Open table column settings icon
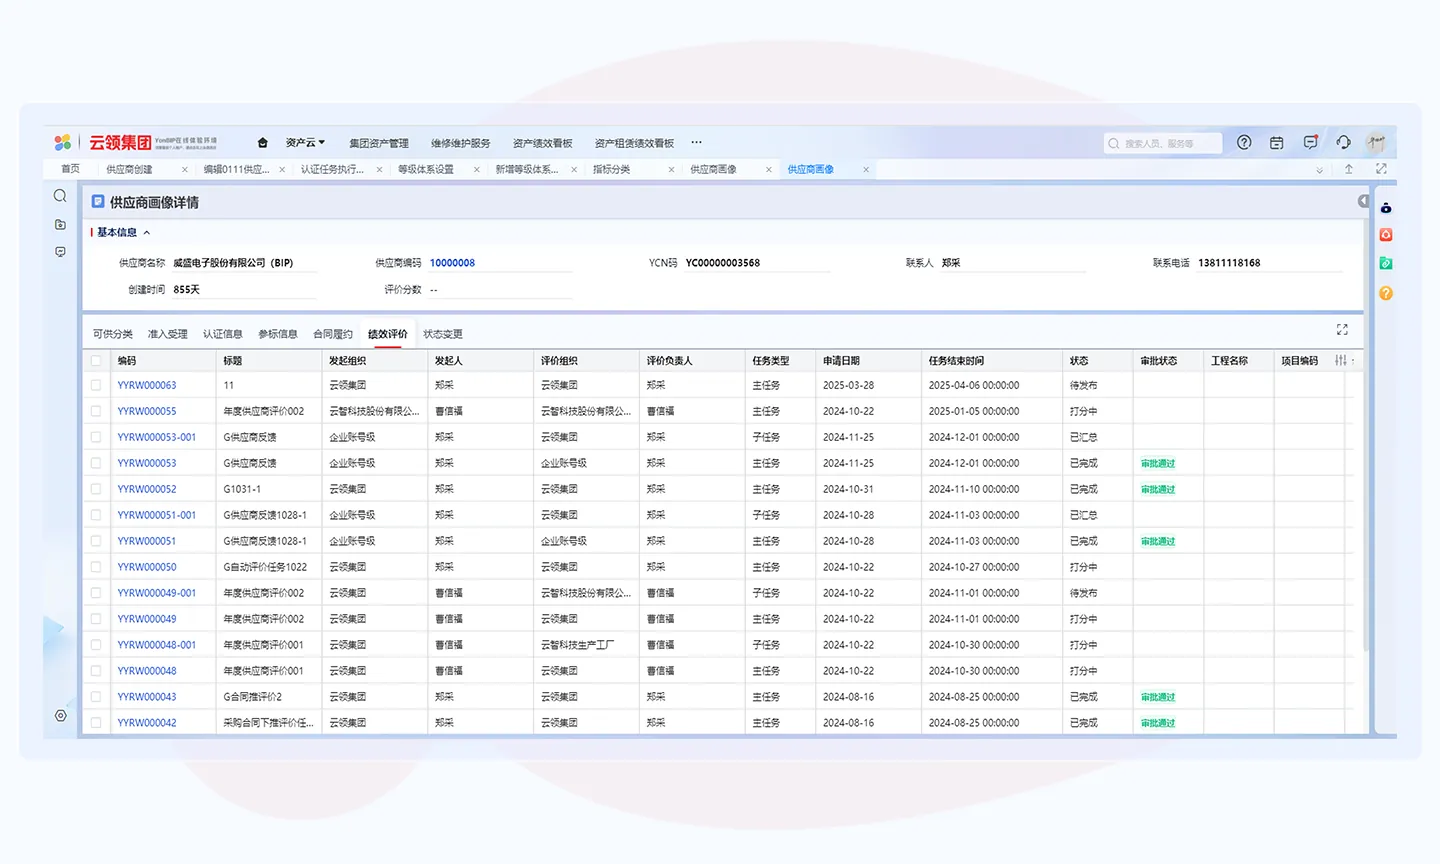 1341,360
